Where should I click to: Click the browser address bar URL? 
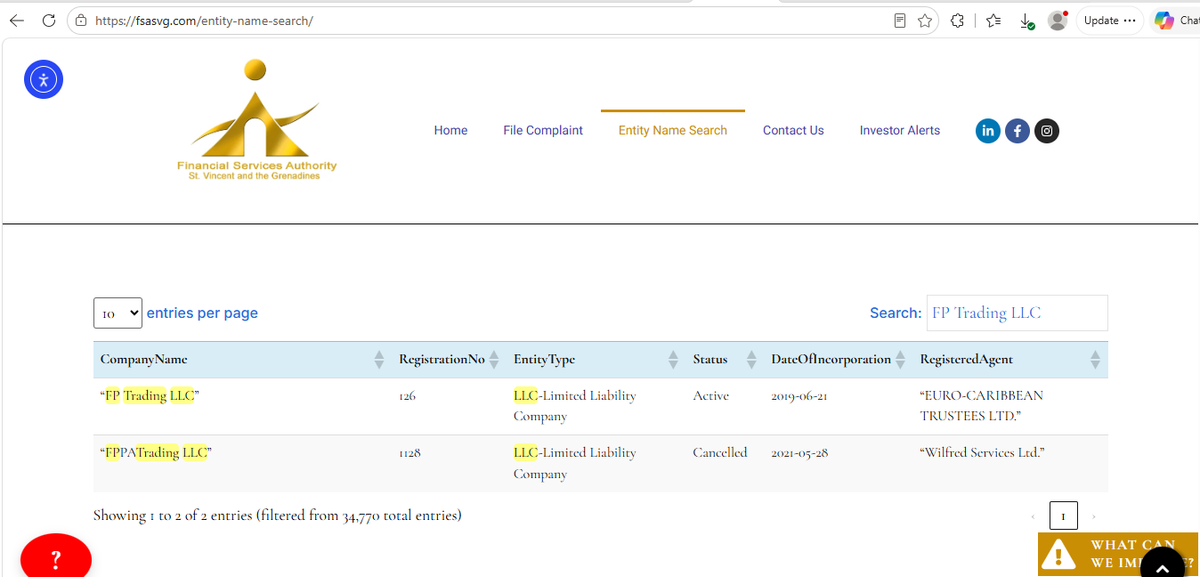(x=205, y=21)
